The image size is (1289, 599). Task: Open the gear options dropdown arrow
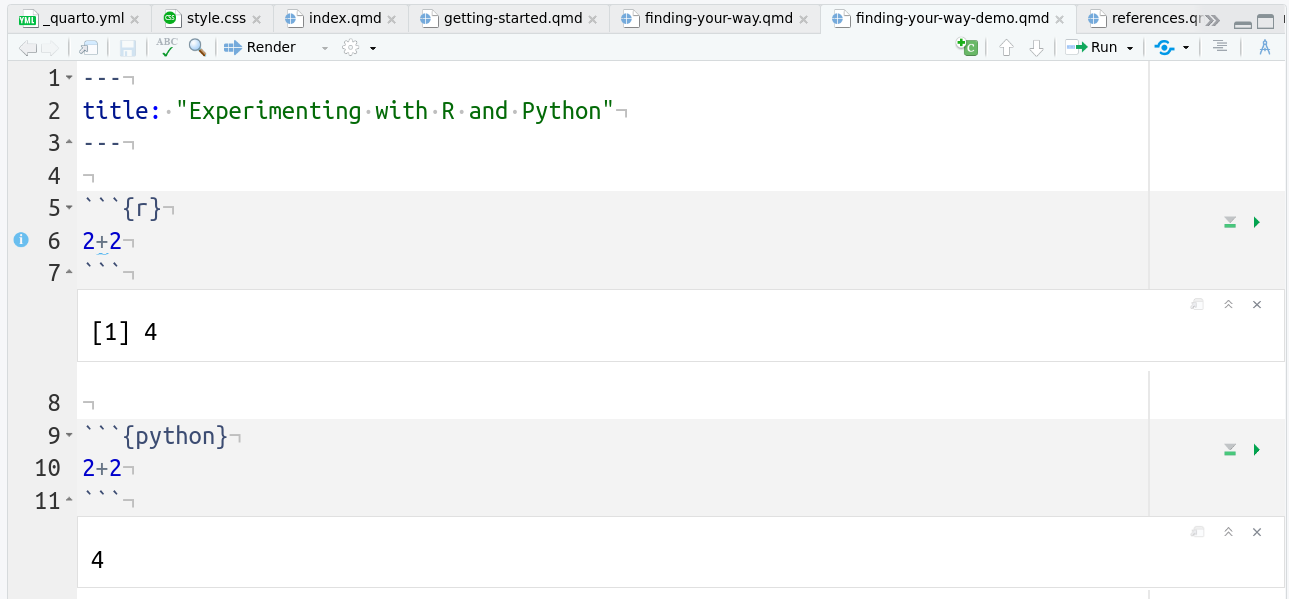point(373,48)
